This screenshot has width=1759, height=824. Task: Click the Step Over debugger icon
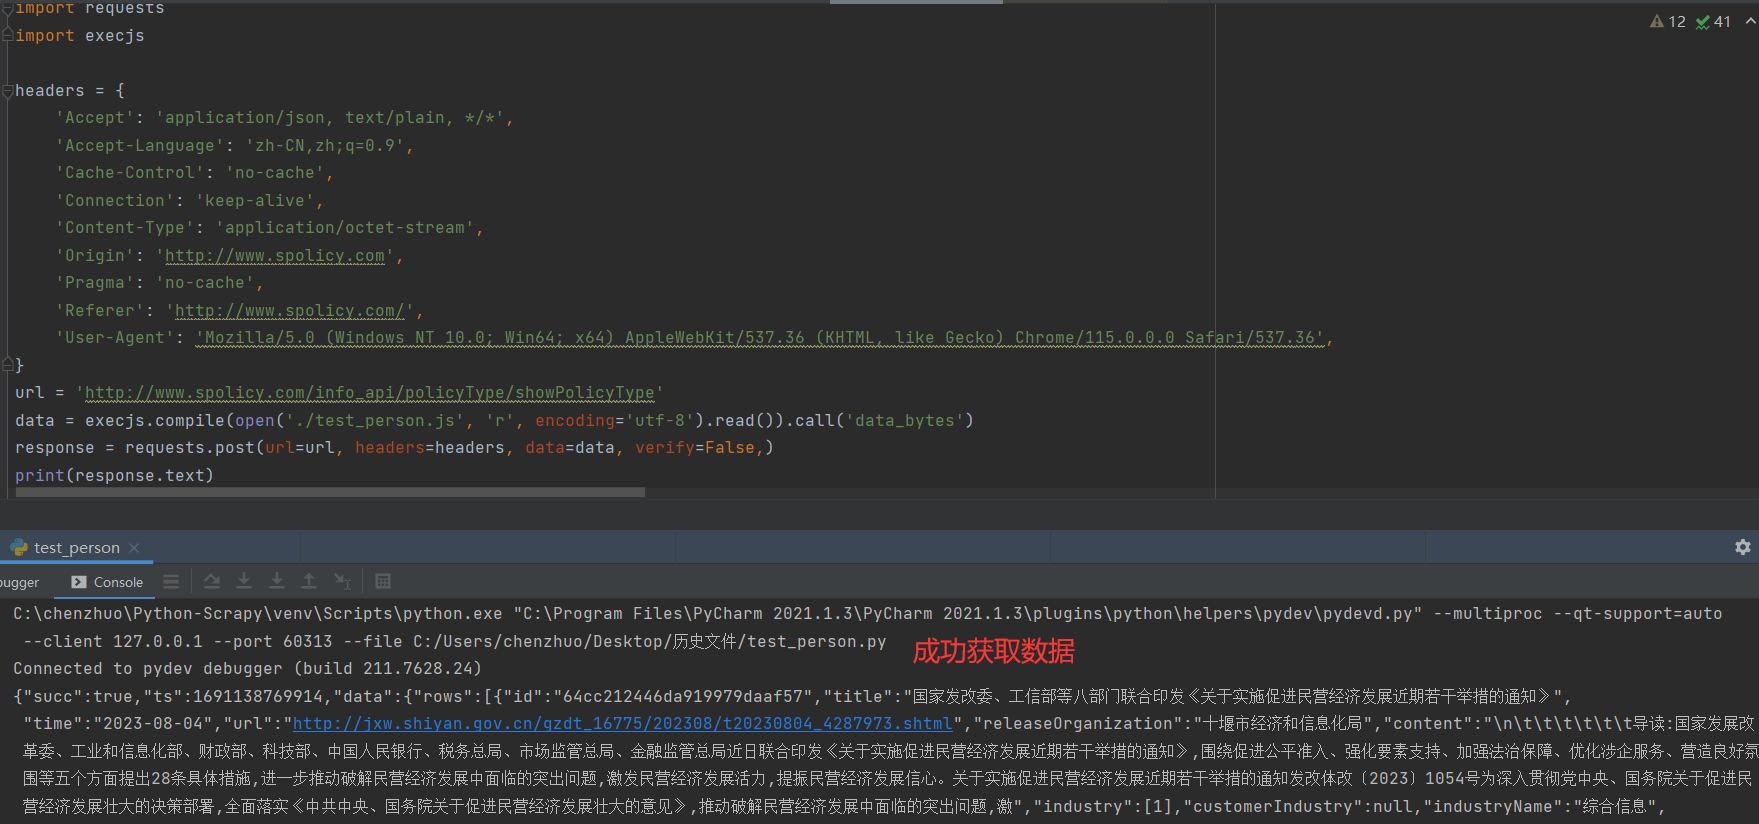[x=212, y=581]
